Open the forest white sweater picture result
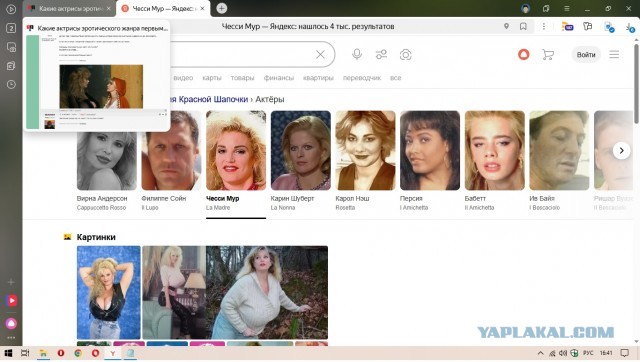The width and height of the screenshot is (640, 362). point(267,292)
